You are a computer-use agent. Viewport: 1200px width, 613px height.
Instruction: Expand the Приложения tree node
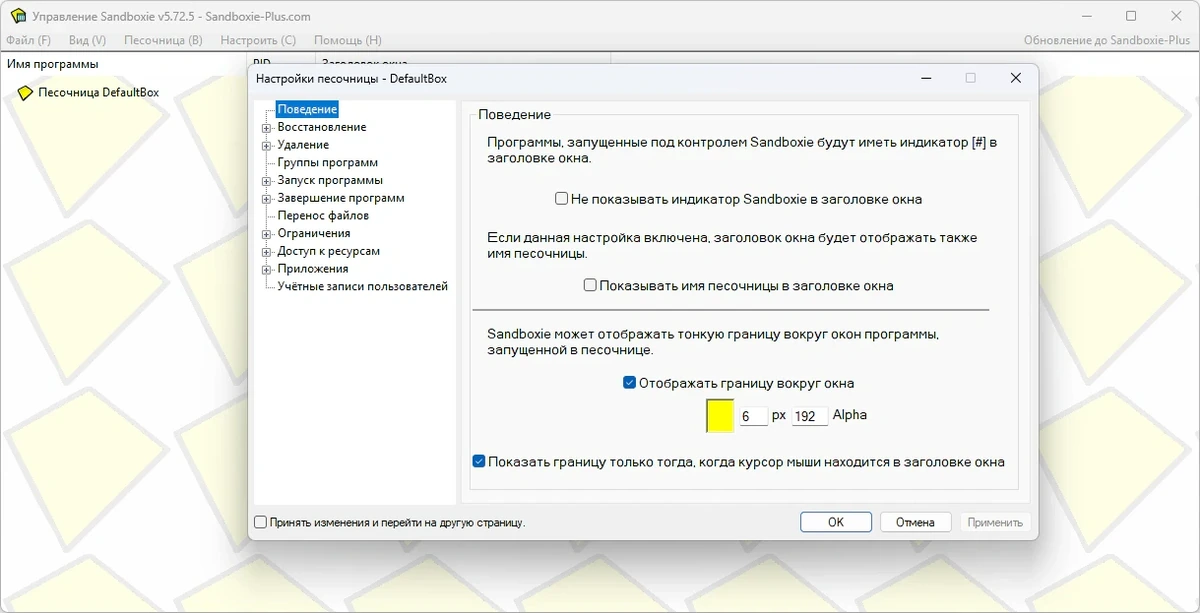266,270
